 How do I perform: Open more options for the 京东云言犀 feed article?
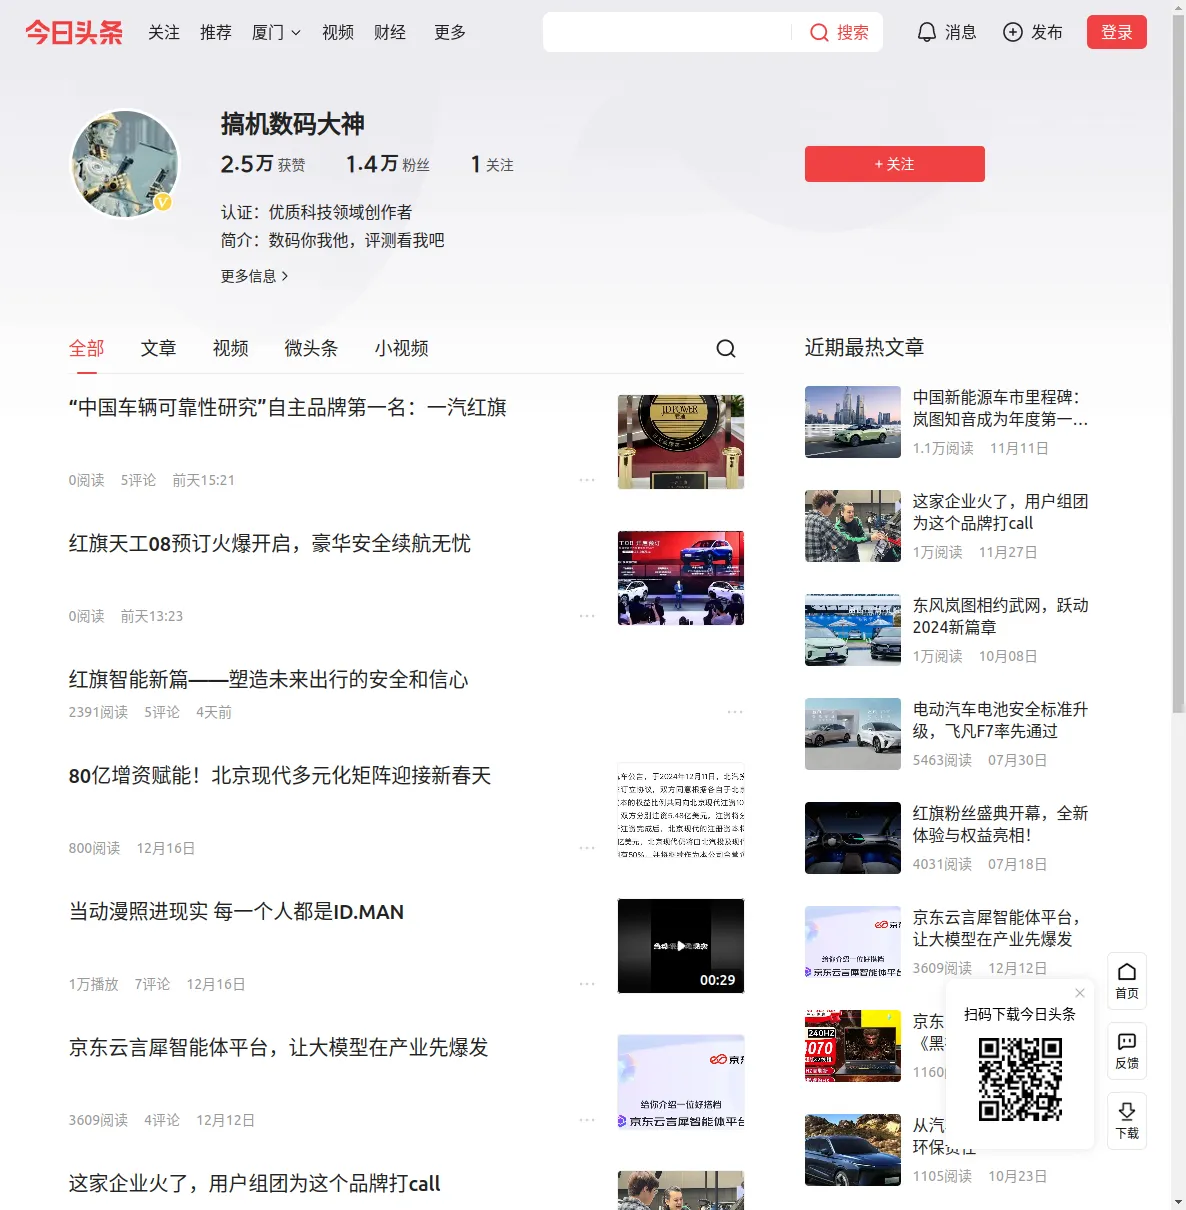[587, 1120]
